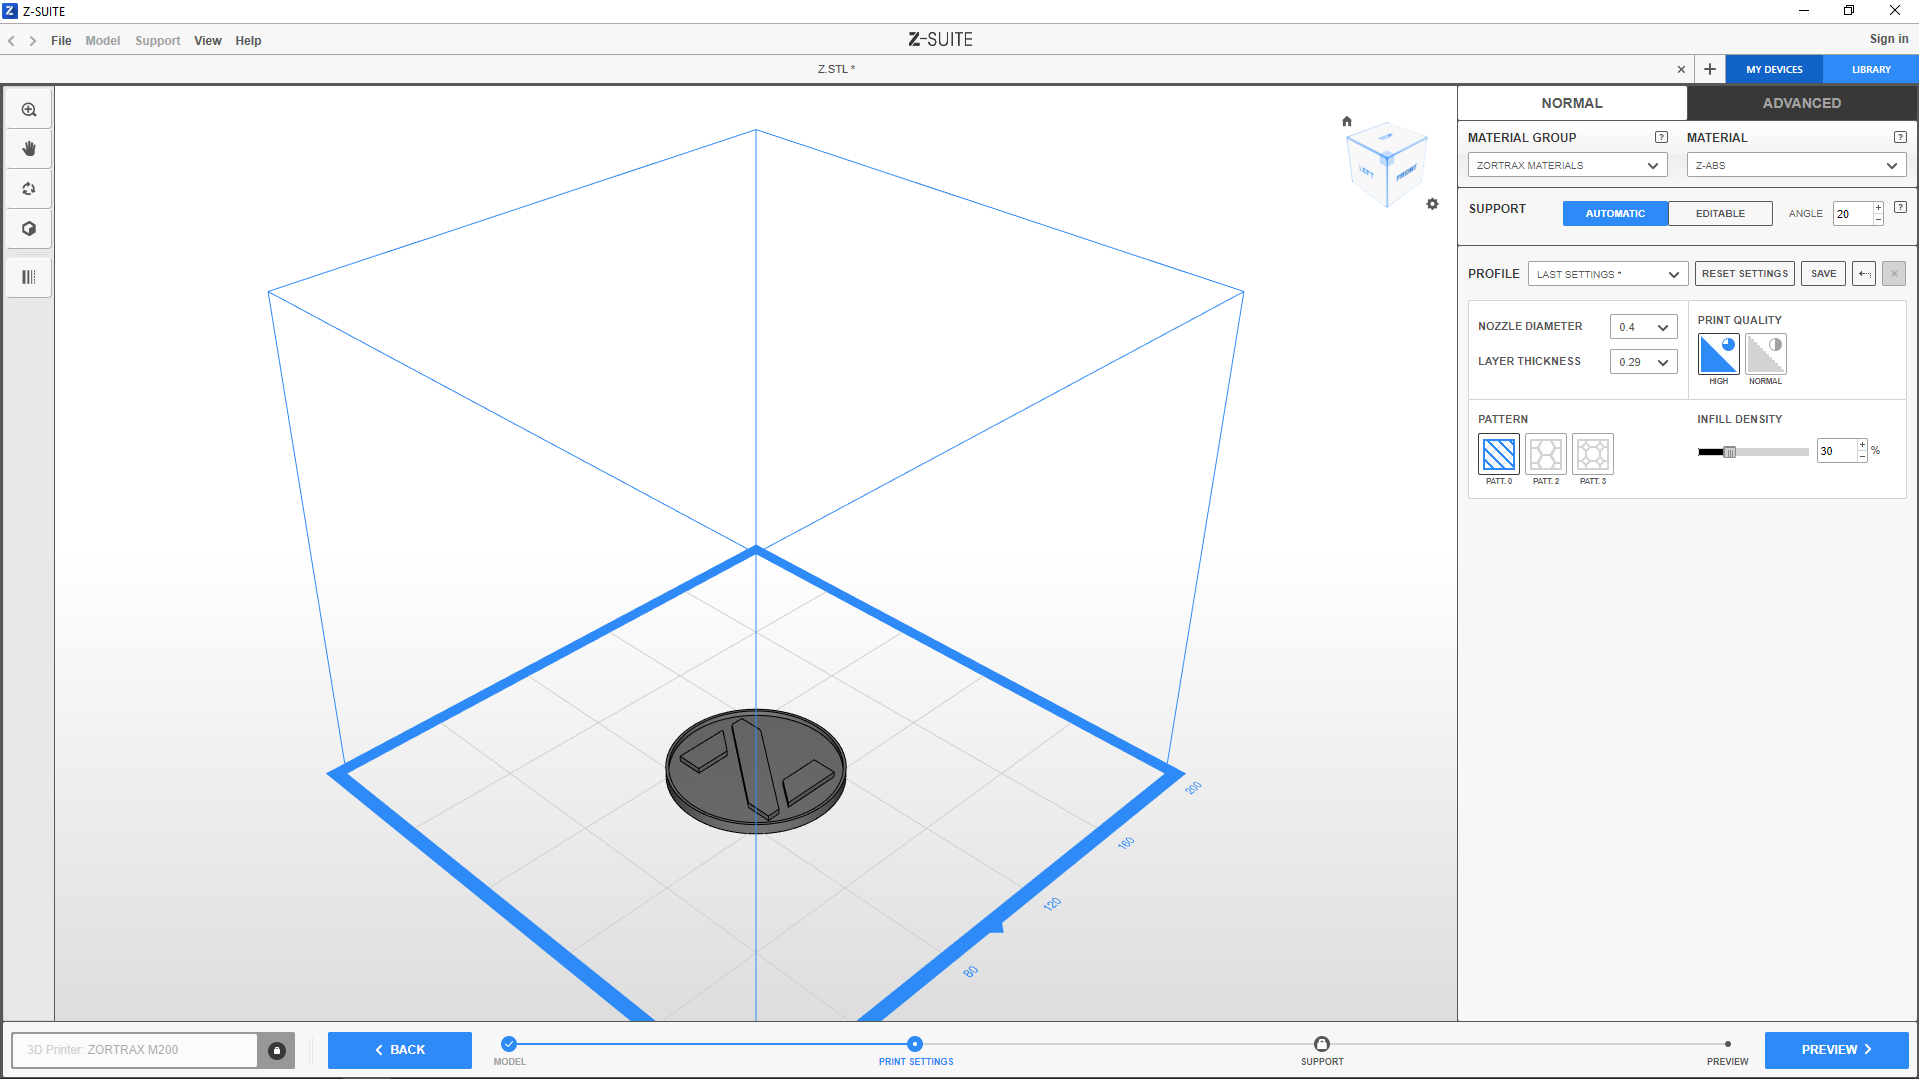Click the printer lock icon
1919x1079 pixels.
277,1050
